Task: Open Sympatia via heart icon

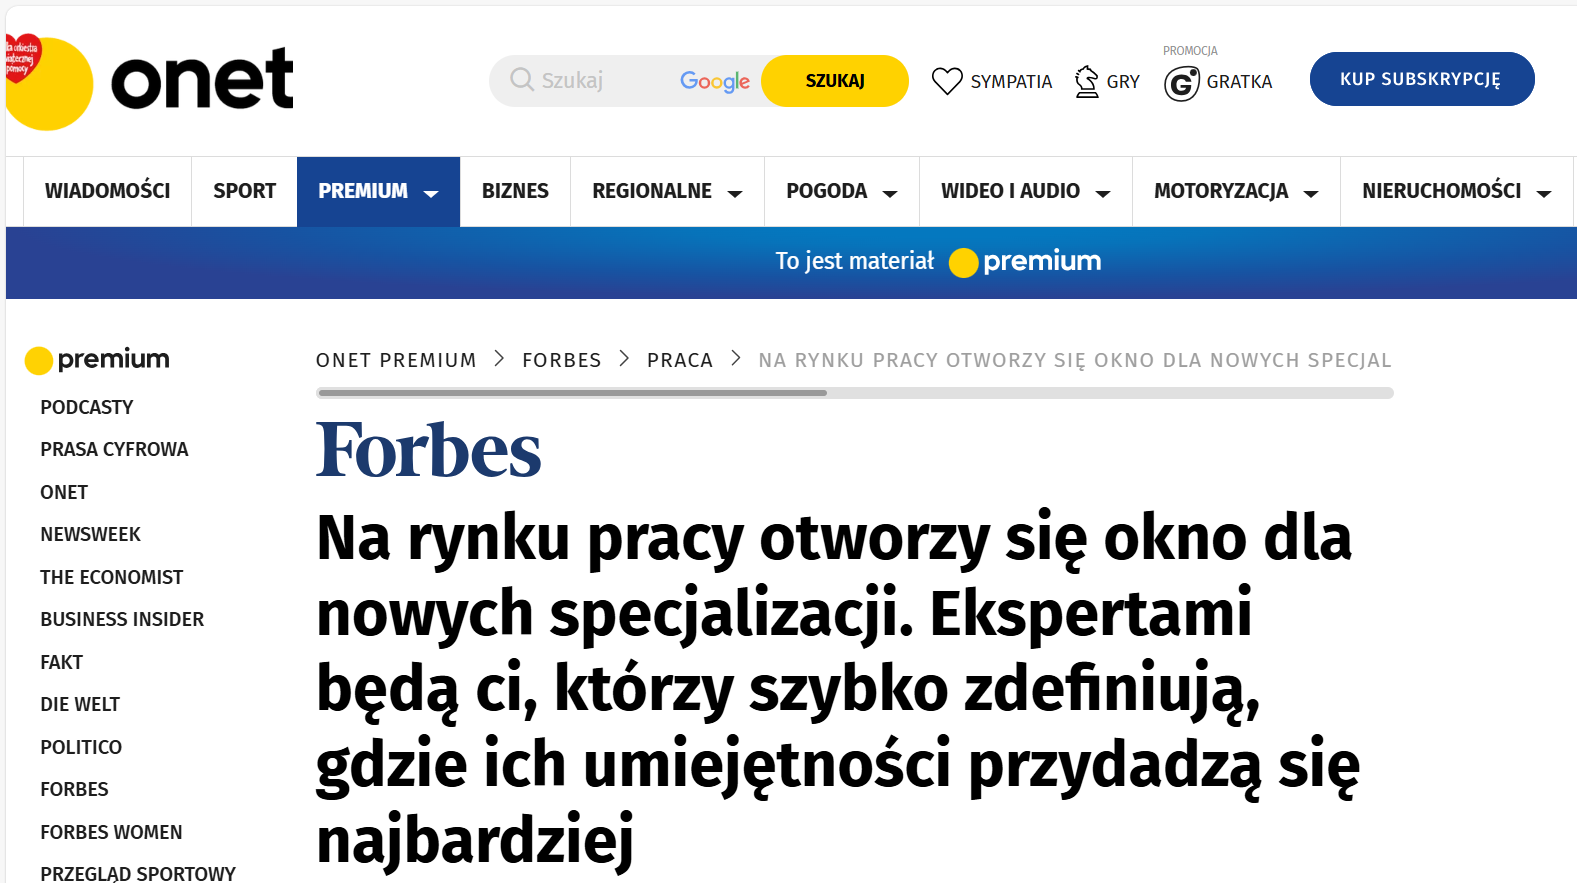Action: 946,81
